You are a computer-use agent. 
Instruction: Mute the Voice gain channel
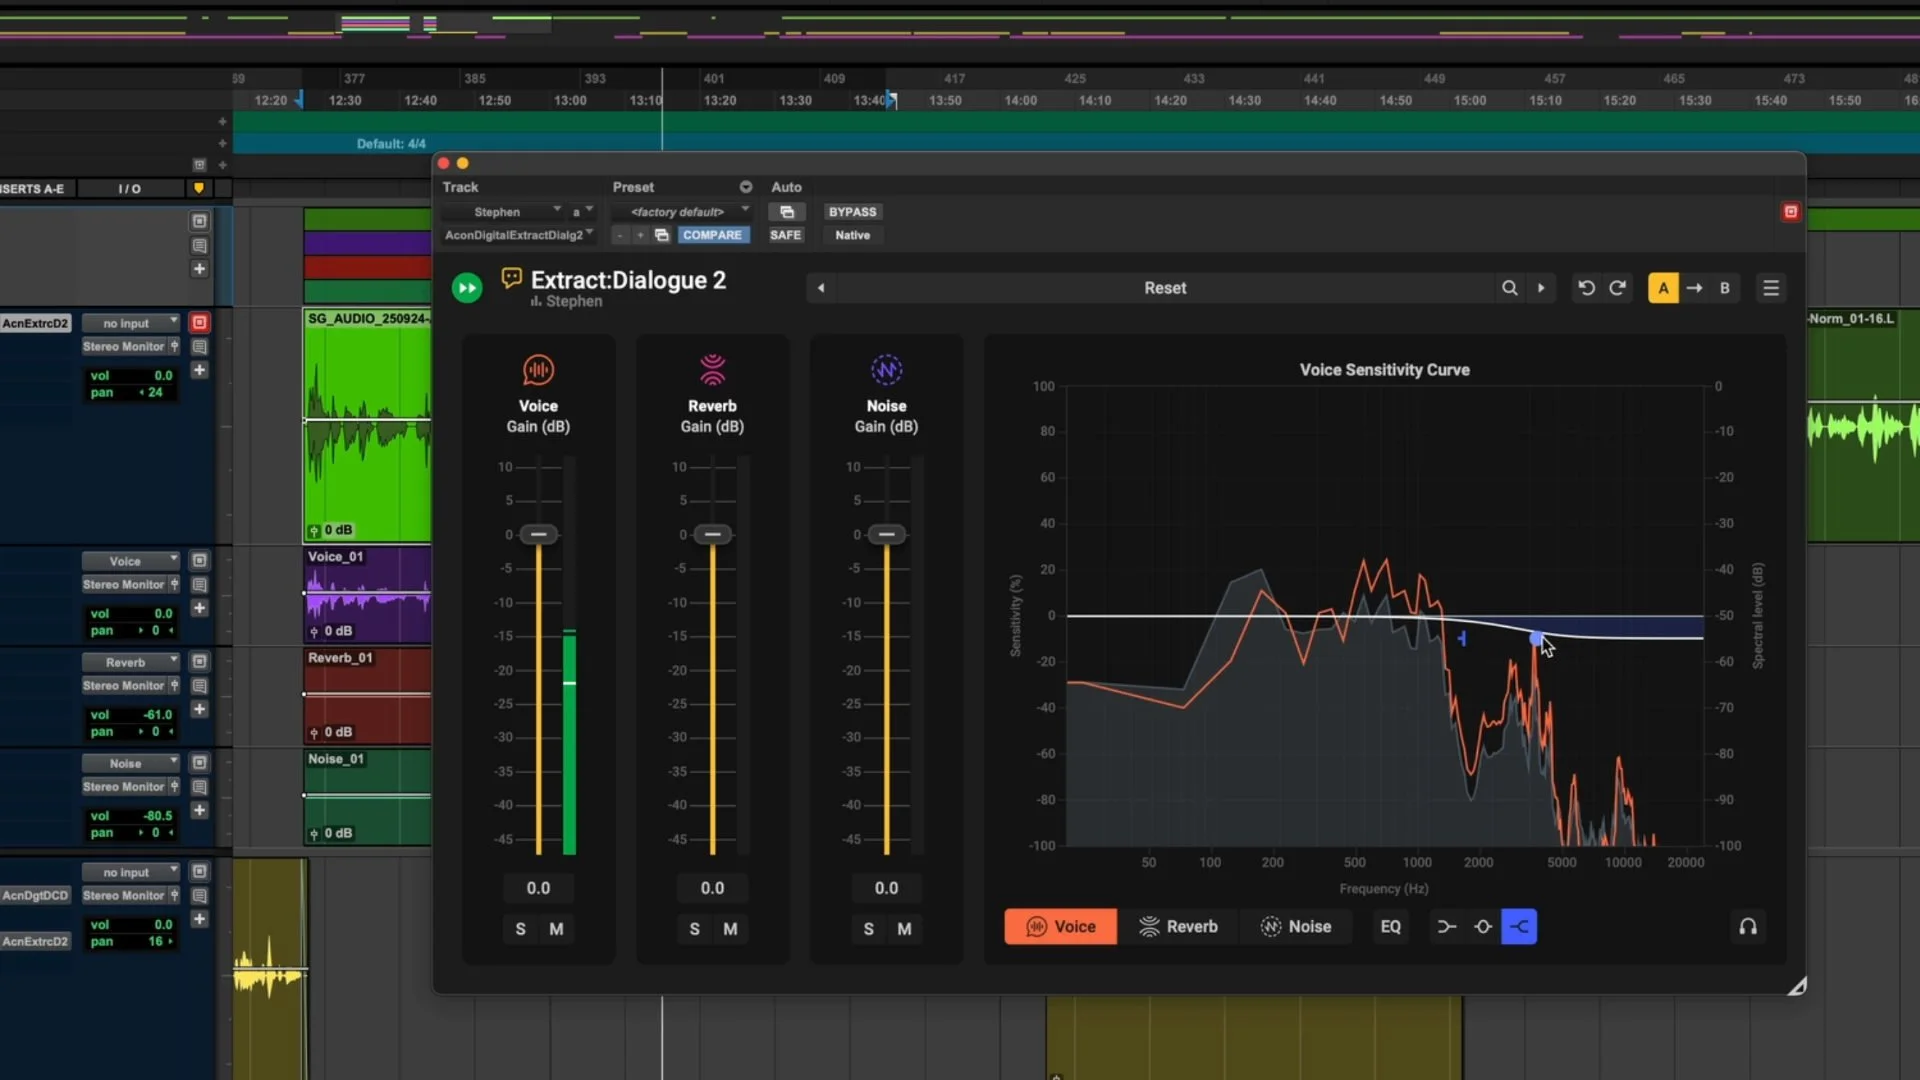coord(556,929)
